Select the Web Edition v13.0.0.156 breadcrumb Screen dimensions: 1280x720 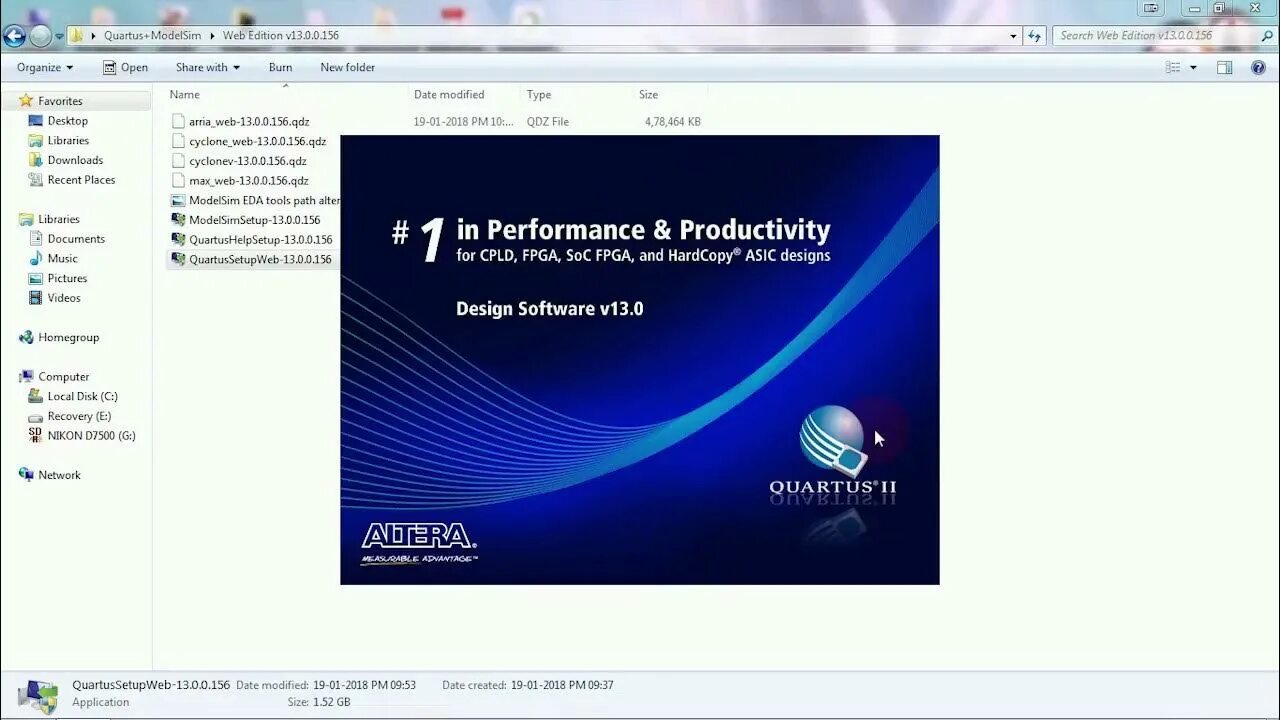pyautogui.click(x=280, y=35)
